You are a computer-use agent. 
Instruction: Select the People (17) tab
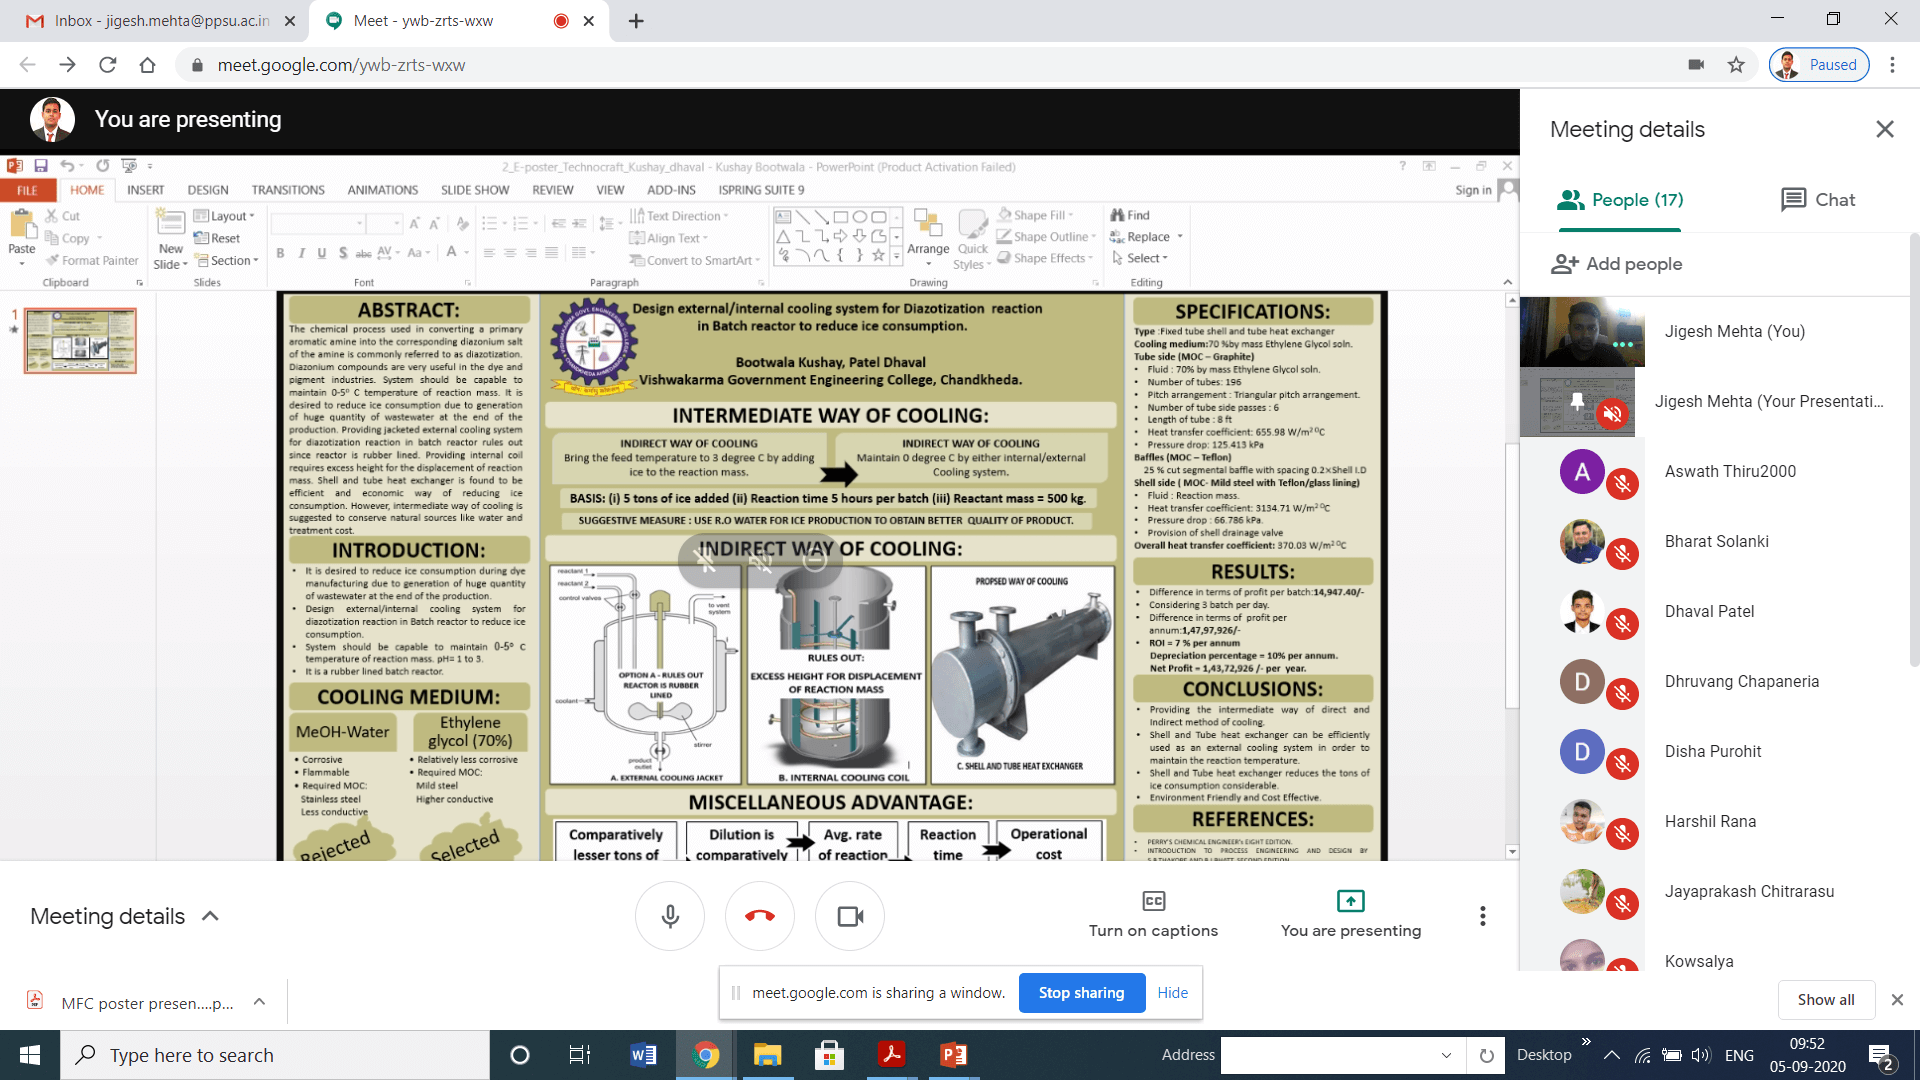click(1620, 200)
